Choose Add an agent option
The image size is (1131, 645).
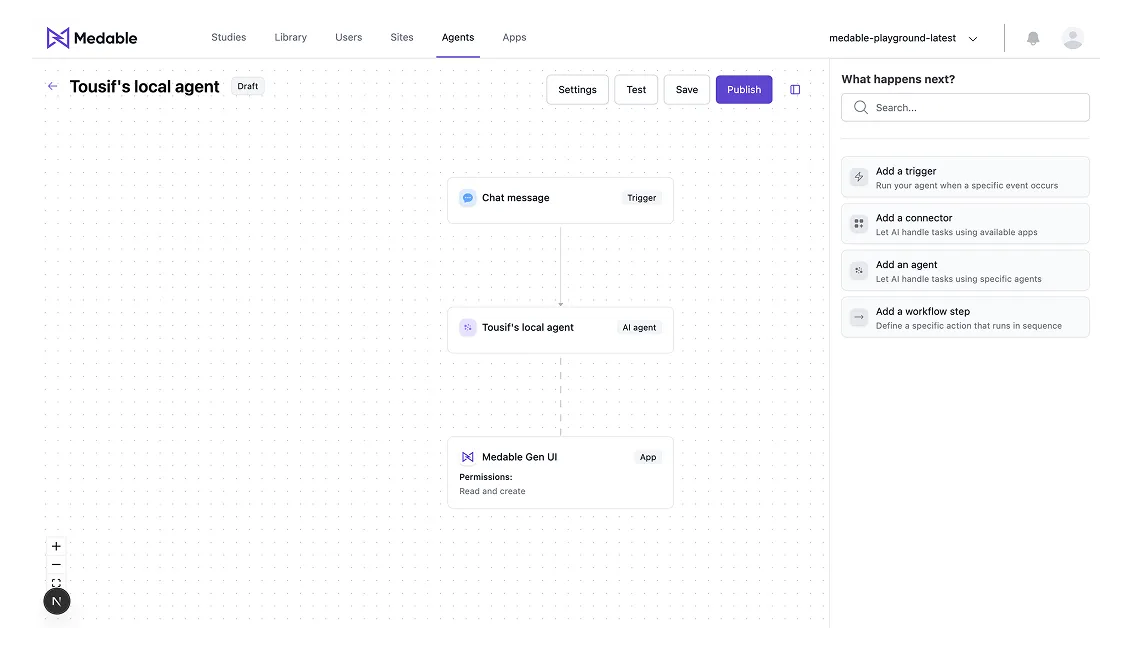[x=965, y=271]
